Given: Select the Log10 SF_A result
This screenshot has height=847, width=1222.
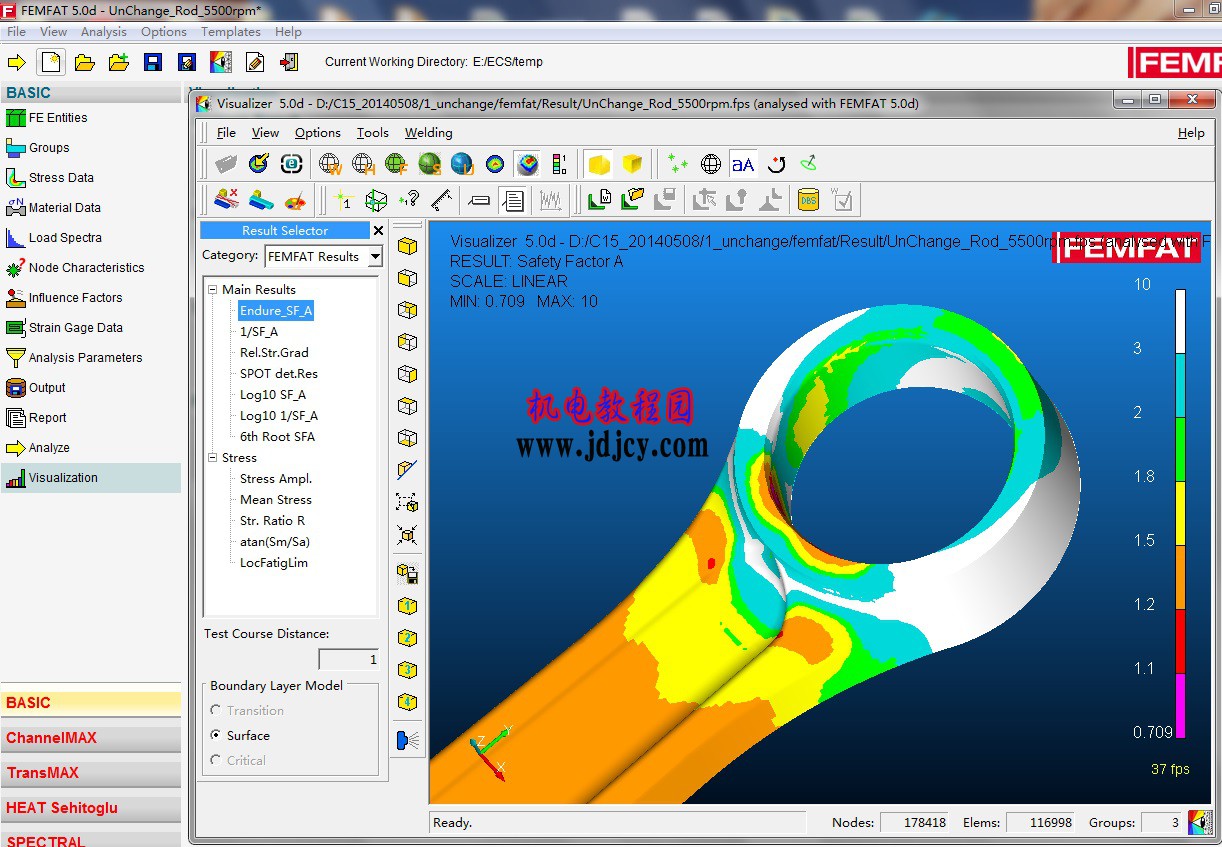Looking at the screenshot, I should [x=273, y=394].
